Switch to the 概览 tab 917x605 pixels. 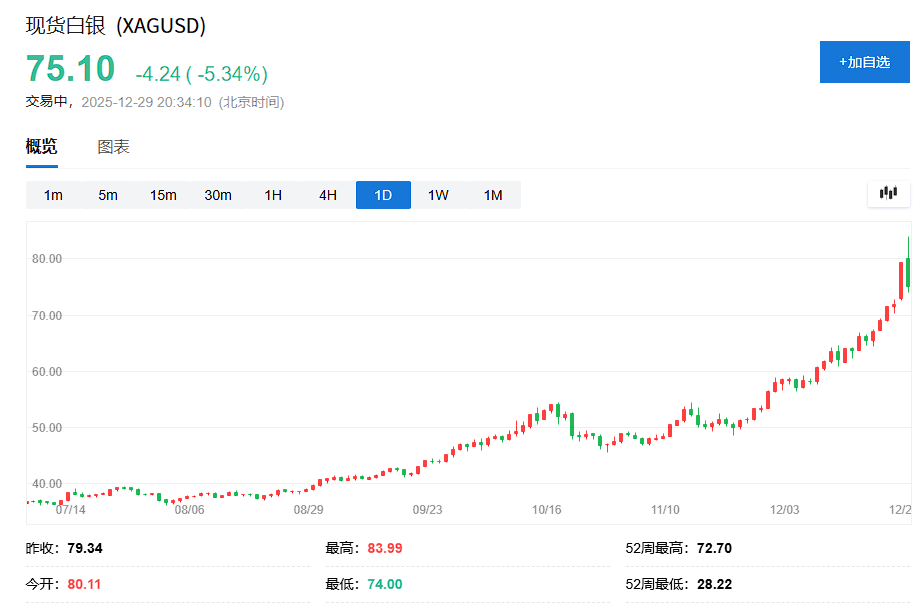point(42,147)
